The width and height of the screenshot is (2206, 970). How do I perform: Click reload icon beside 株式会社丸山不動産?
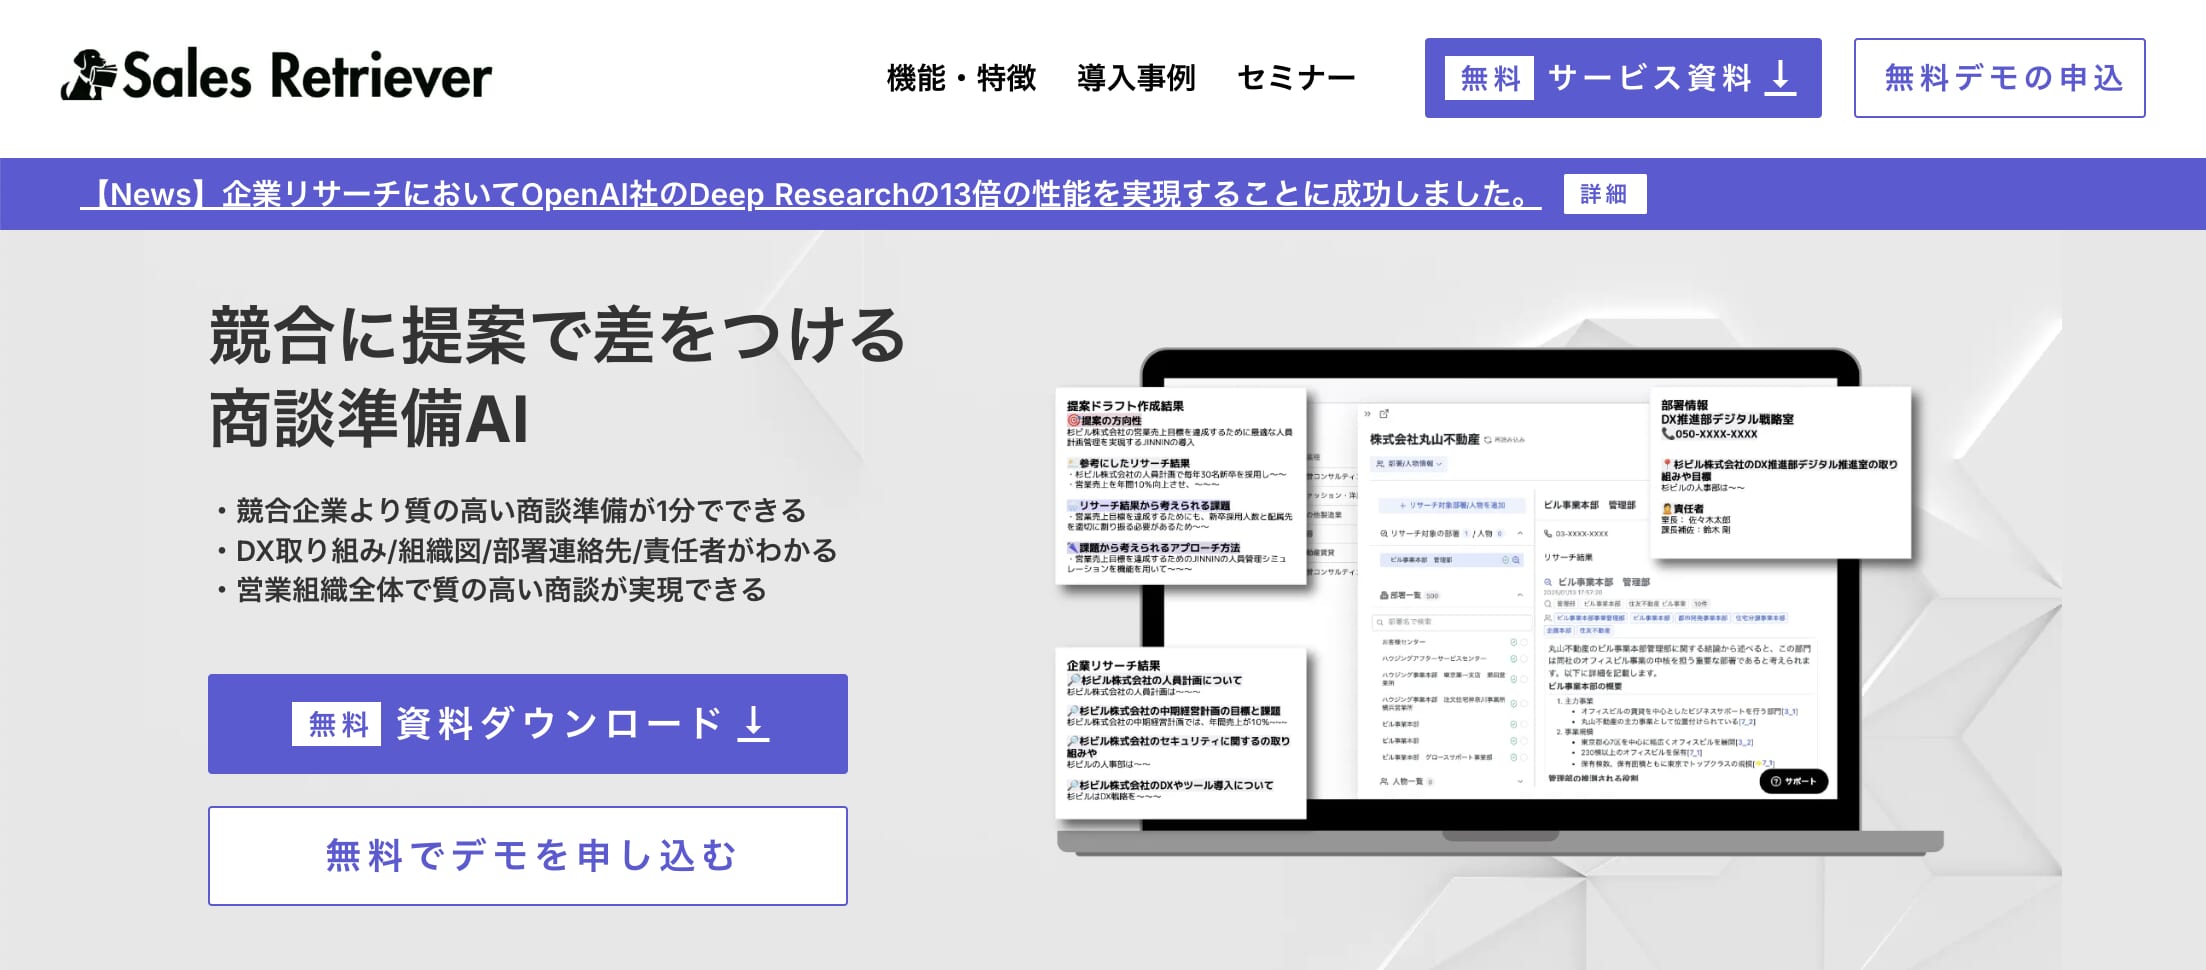[1488, 440]
